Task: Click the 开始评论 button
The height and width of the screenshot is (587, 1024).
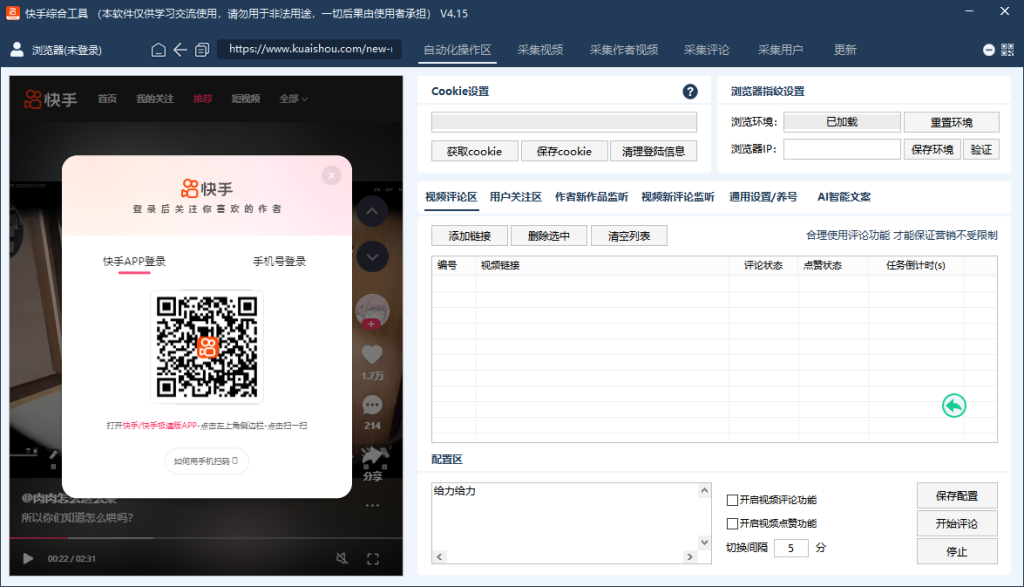Action: point(957,524)
